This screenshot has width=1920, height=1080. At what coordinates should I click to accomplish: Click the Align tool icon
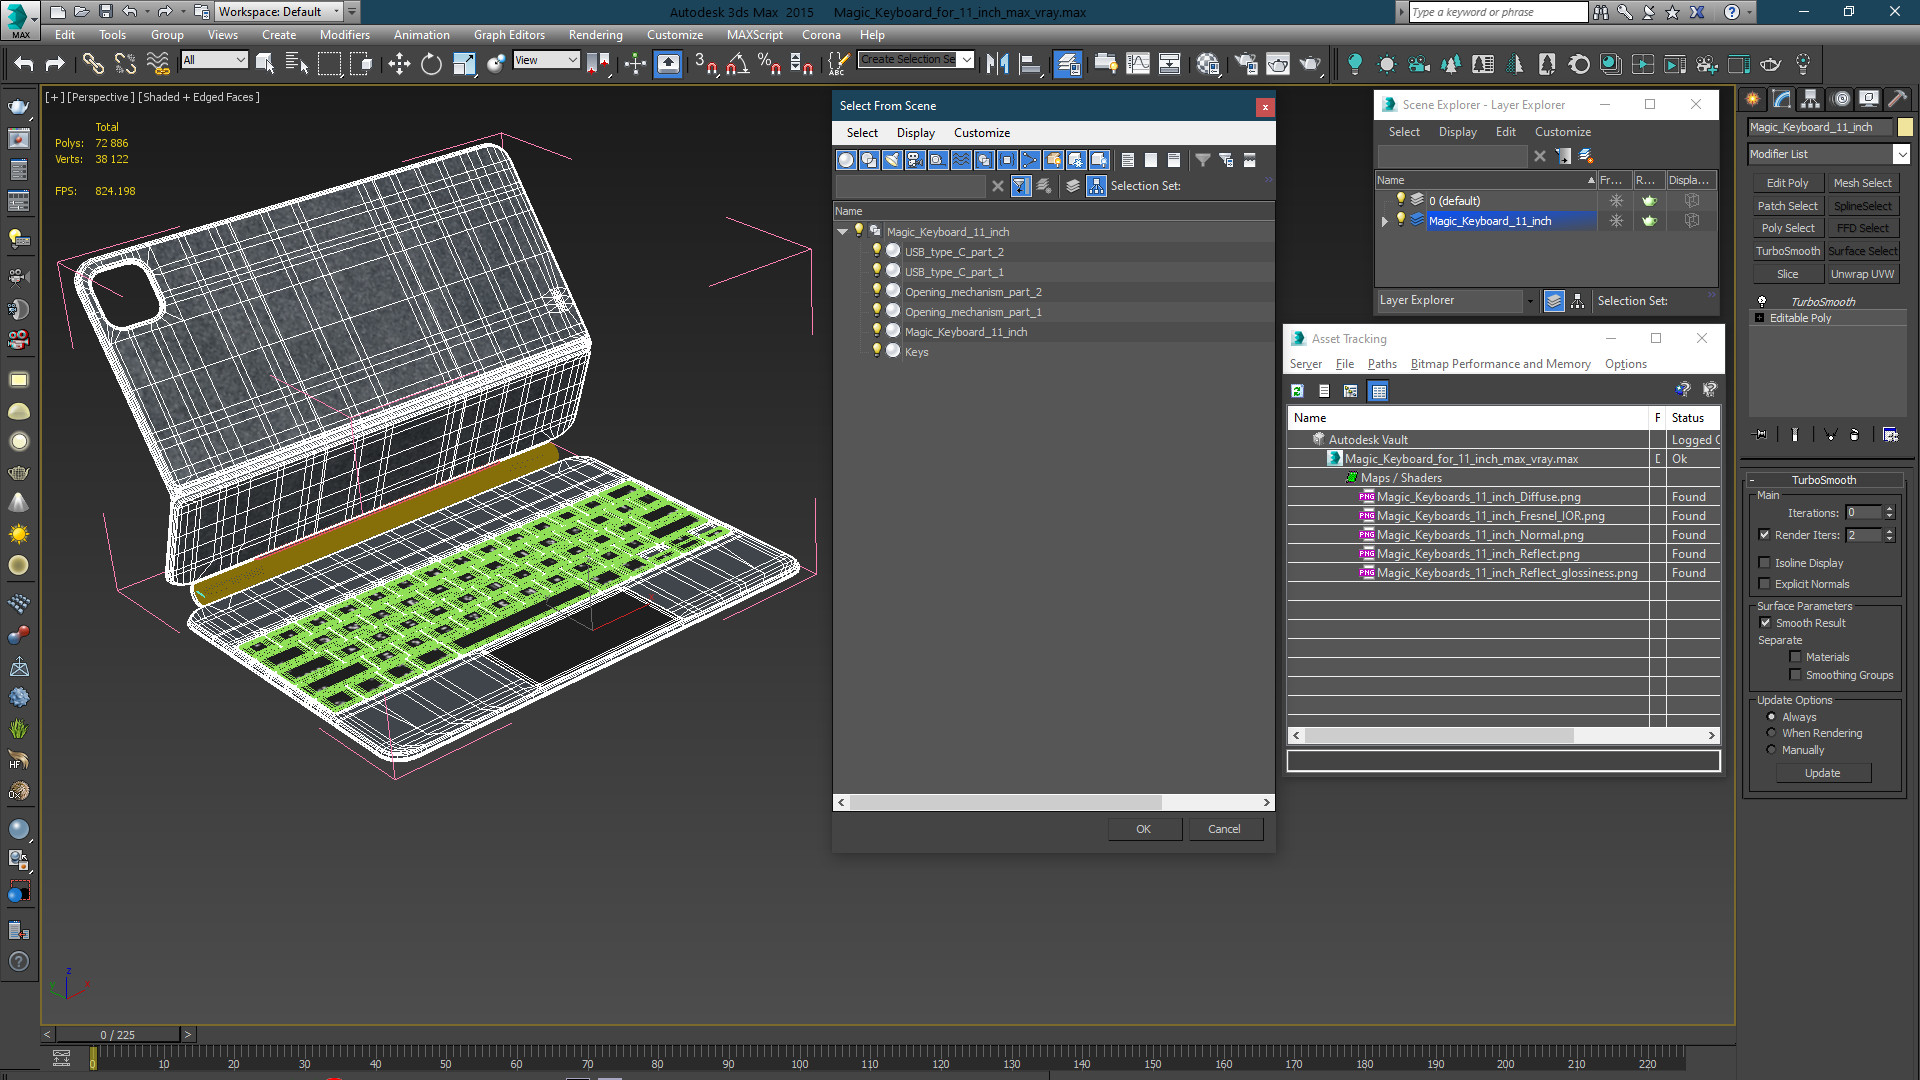(1030, 64)
